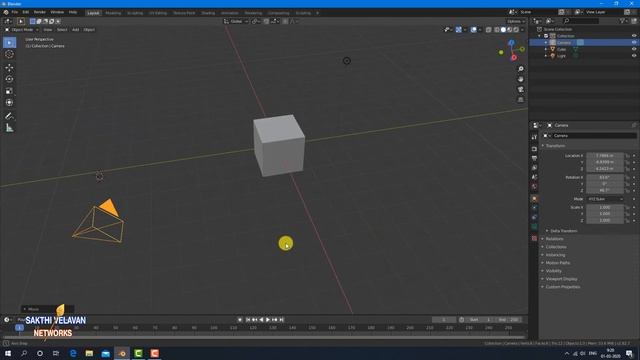The width and height of the screenshot is (640, 360).
Task: Switch to the Sculpting workspace tab
Action: (135, 13)
